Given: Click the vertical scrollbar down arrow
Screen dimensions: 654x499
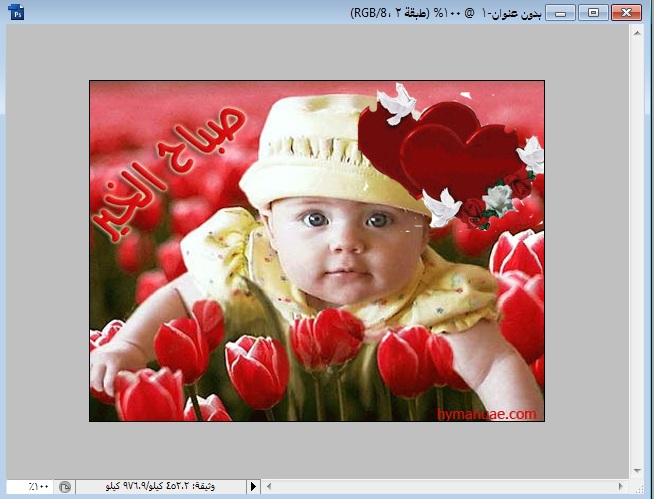Looking at the screenshot, I should (x=636, y=470).
